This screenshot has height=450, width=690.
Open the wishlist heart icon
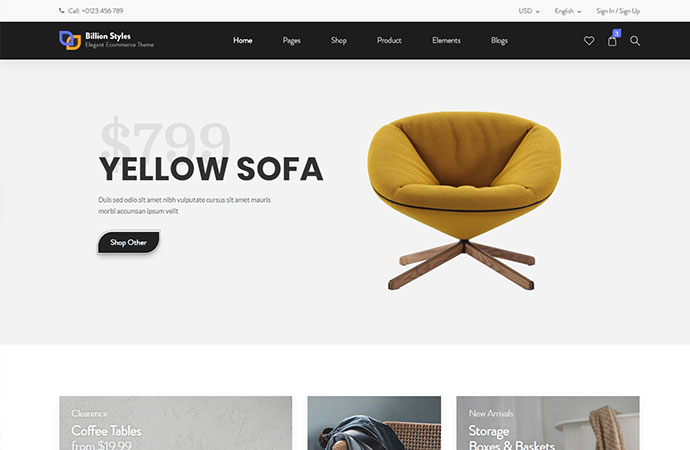[589, 41]
